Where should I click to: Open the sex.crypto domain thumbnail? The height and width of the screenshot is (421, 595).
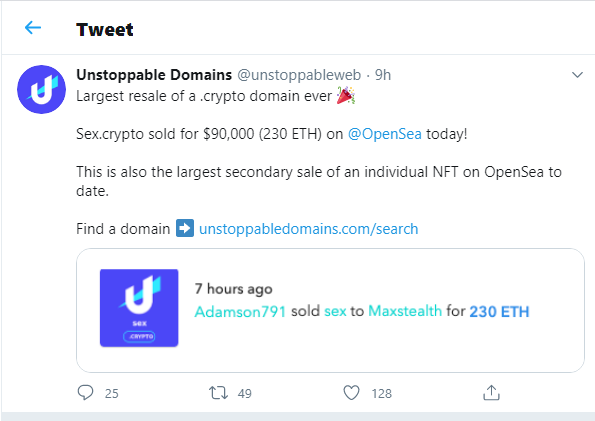[x=139, y=308]
